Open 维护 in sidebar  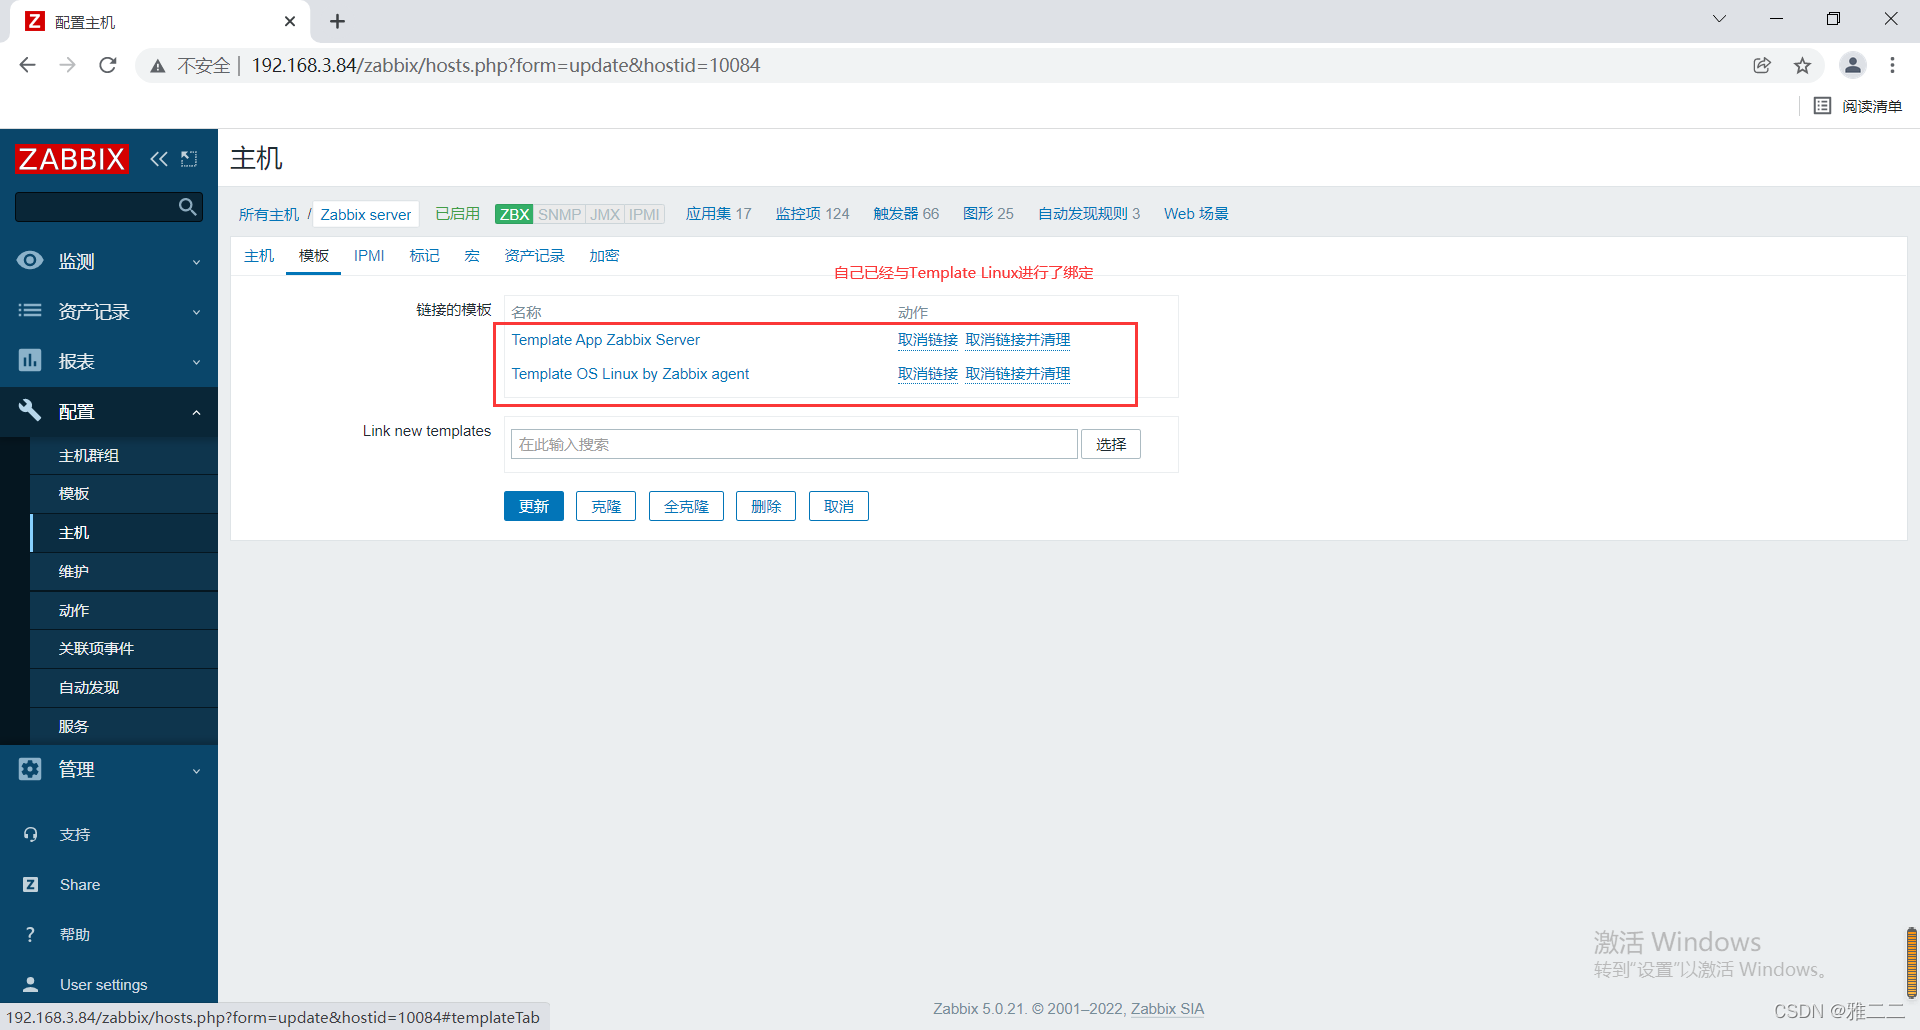pos(124,572)
